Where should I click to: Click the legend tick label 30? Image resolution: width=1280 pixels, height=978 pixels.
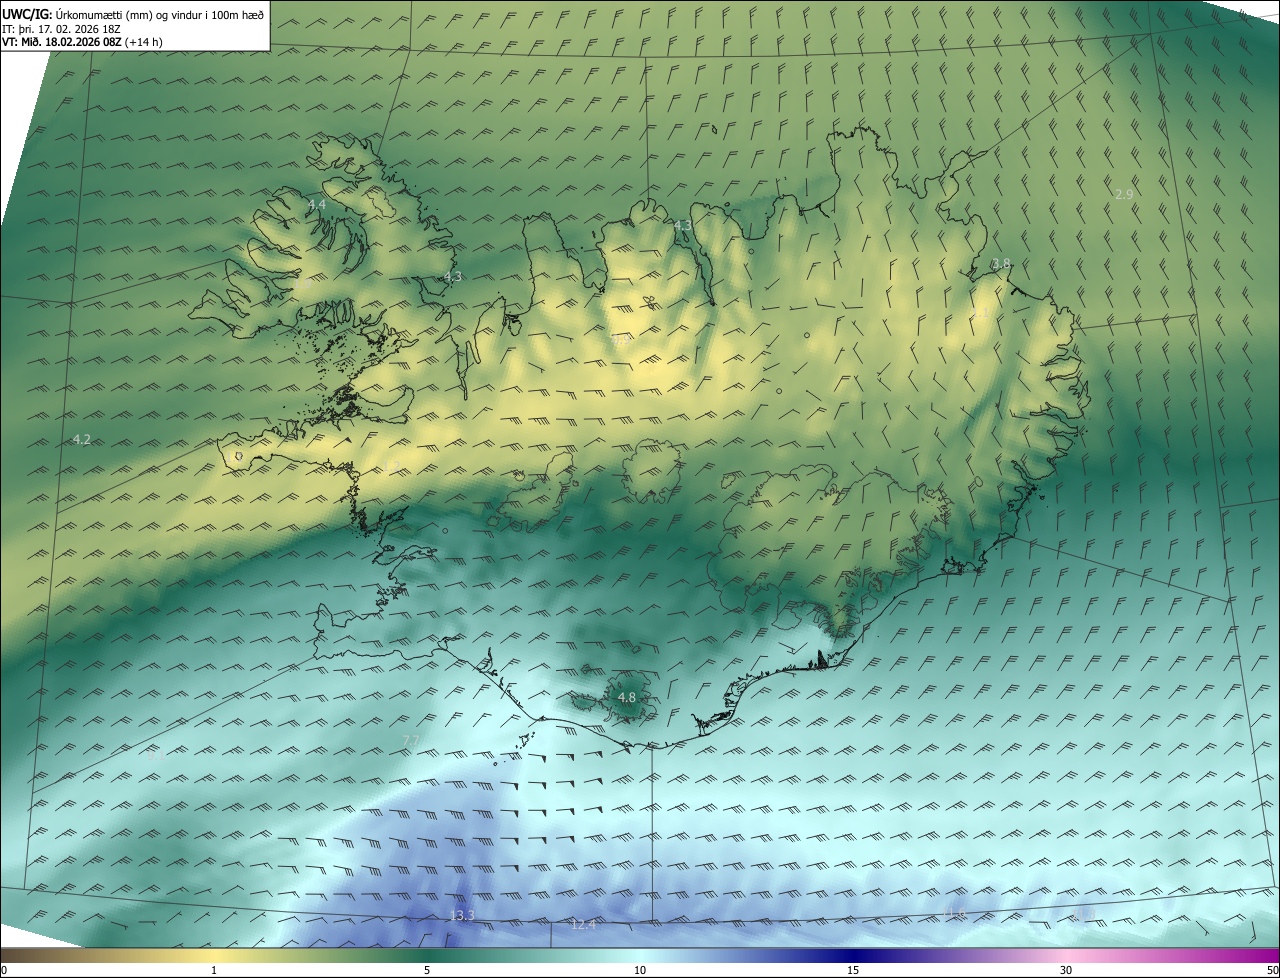tap(1066, 970)
